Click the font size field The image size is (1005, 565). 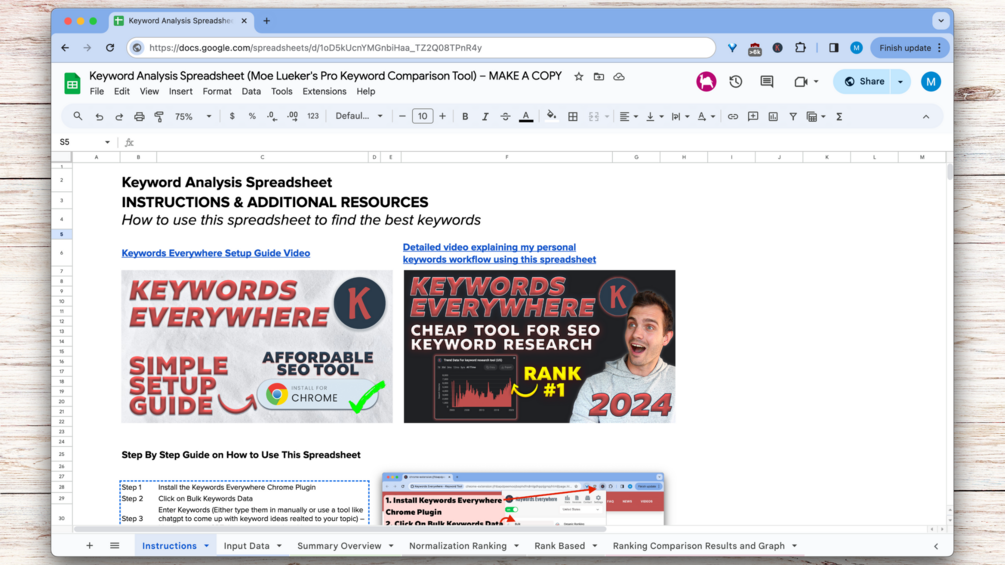[422, 116]
